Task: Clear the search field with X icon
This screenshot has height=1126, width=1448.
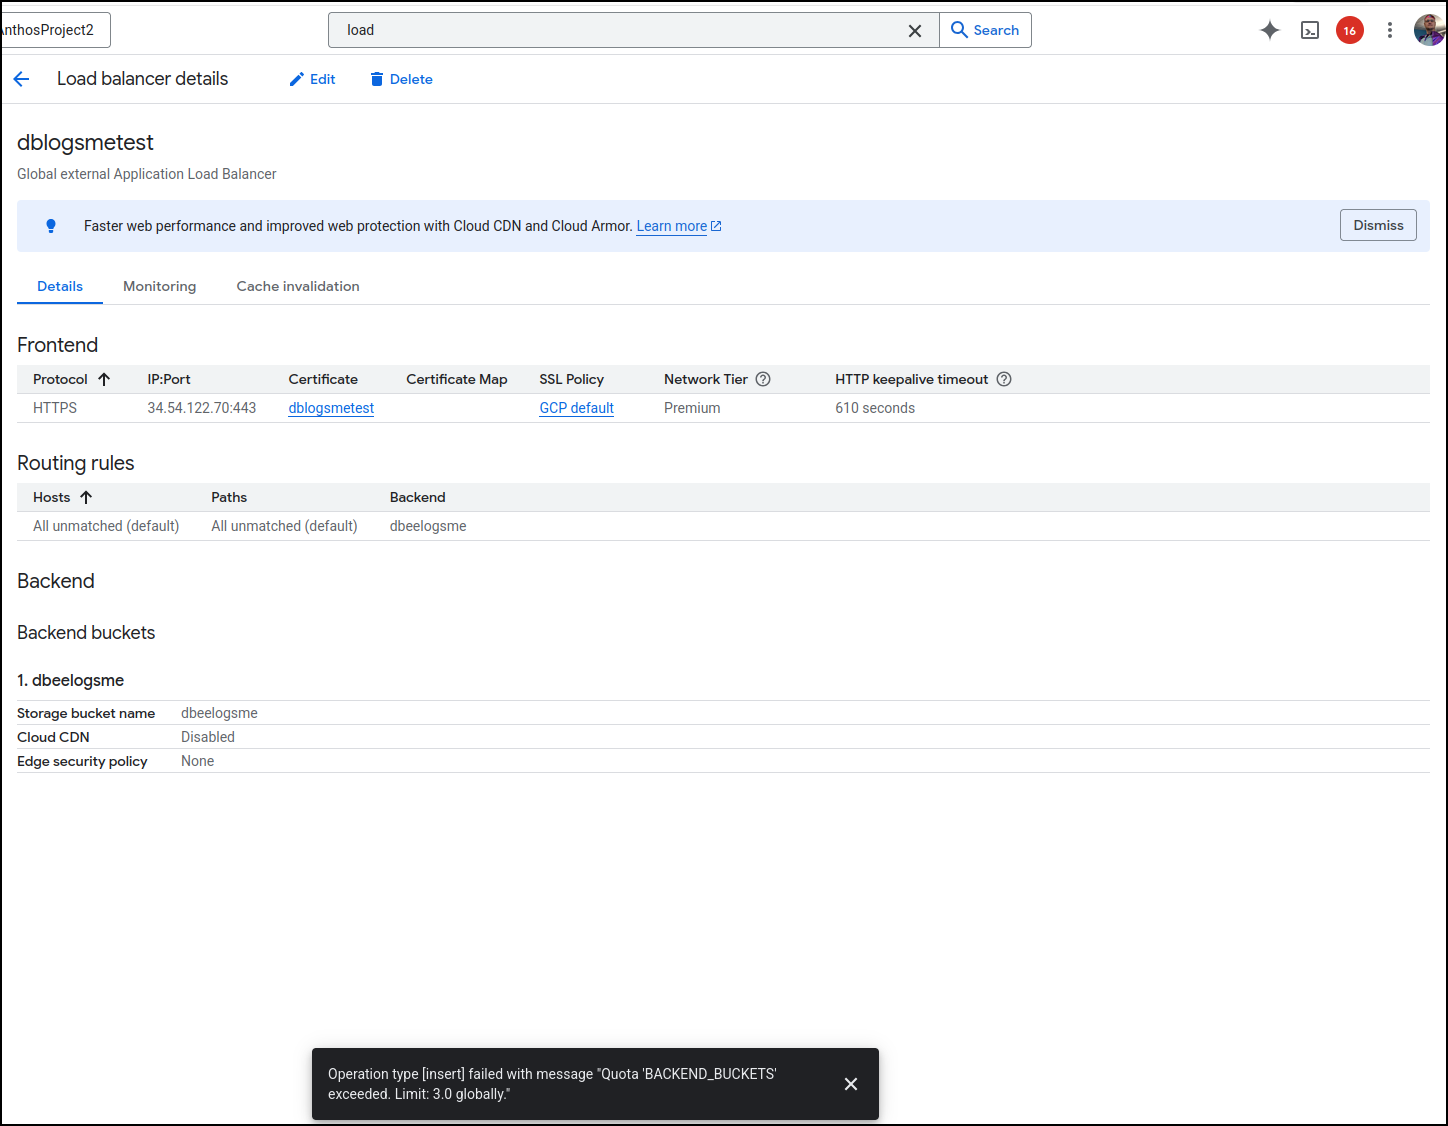Action: [914, 31]
